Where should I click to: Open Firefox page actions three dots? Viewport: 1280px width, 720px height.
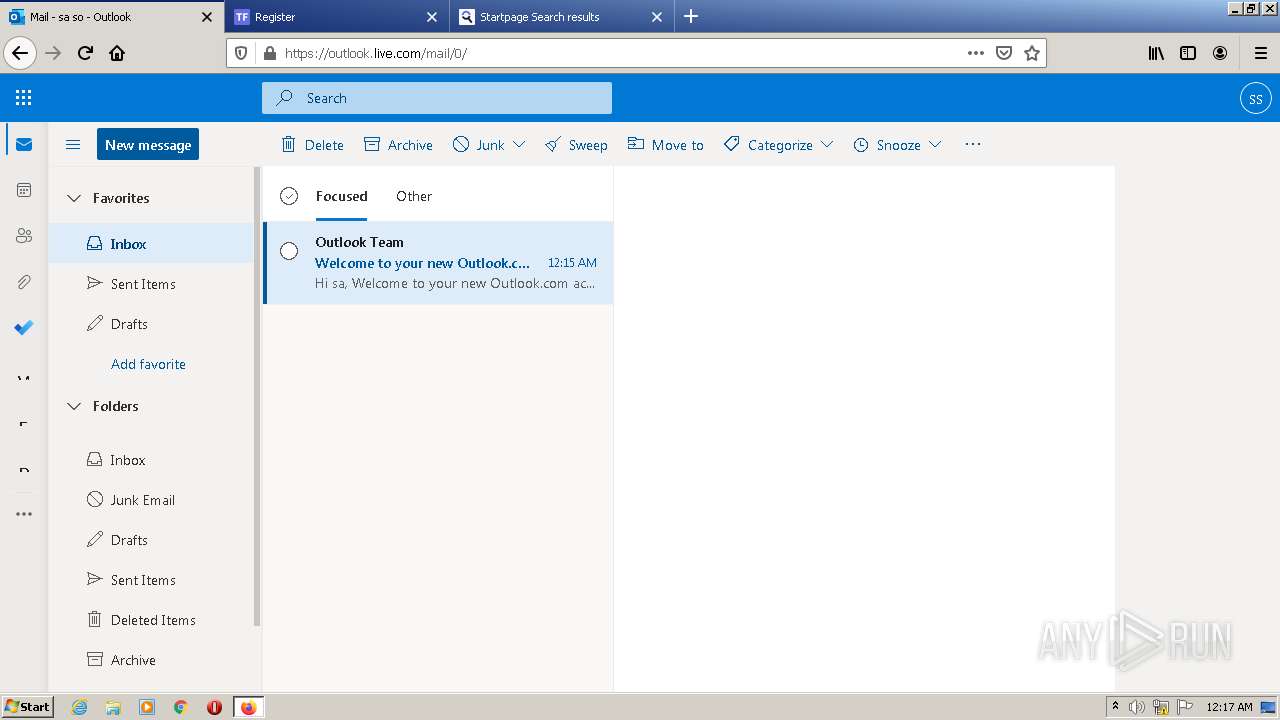(976, 53)
